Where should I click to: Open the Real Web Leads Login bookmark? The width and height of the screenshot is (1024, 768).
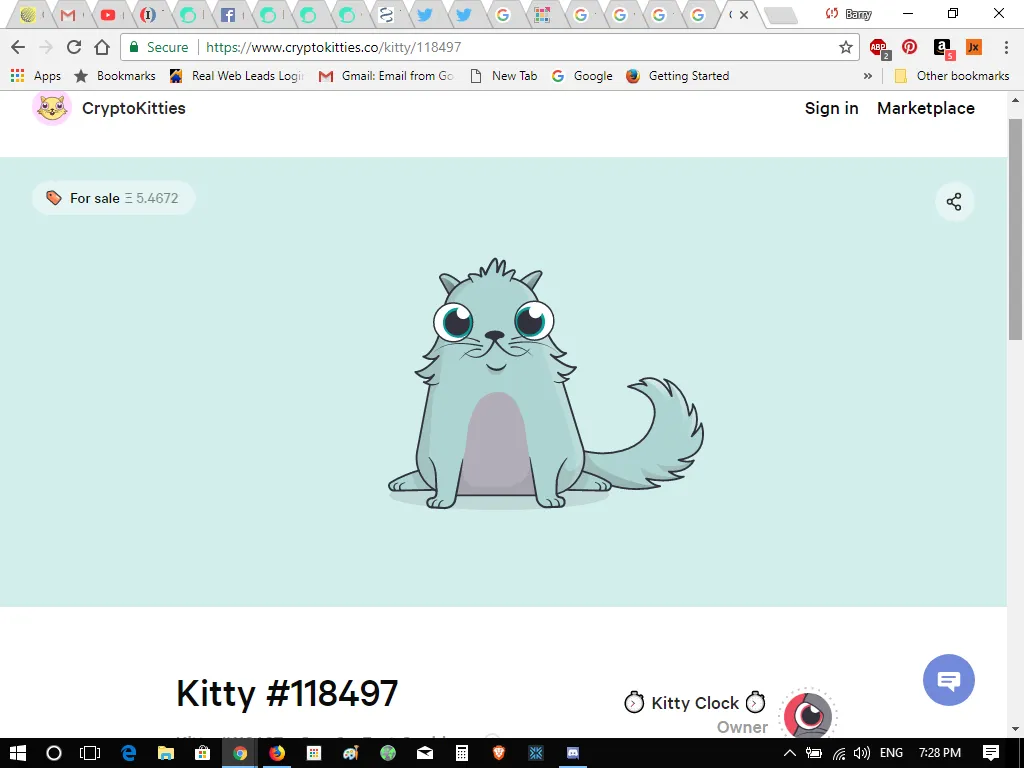click(236, 76)
